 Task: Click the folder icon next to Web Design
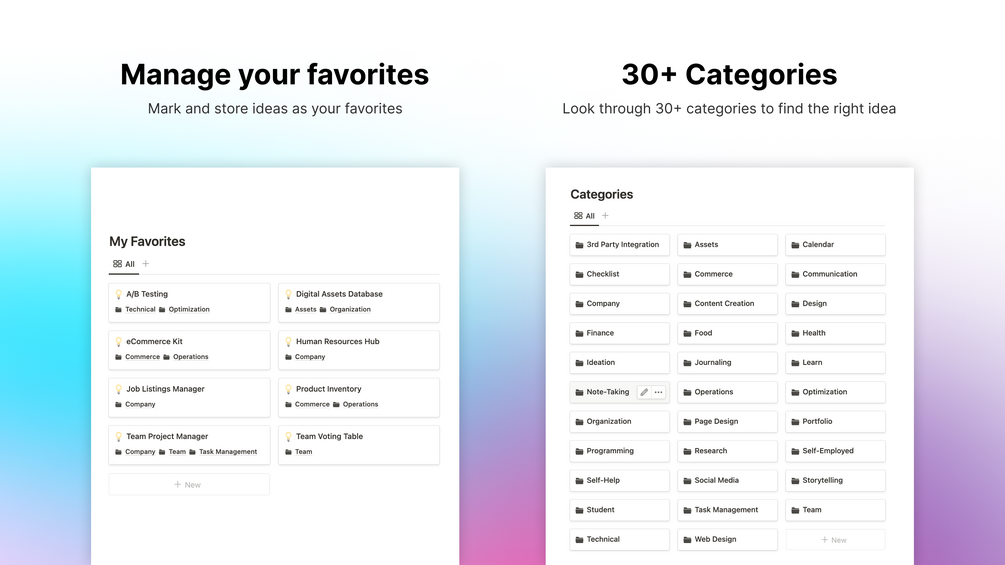tap(687, 540)
